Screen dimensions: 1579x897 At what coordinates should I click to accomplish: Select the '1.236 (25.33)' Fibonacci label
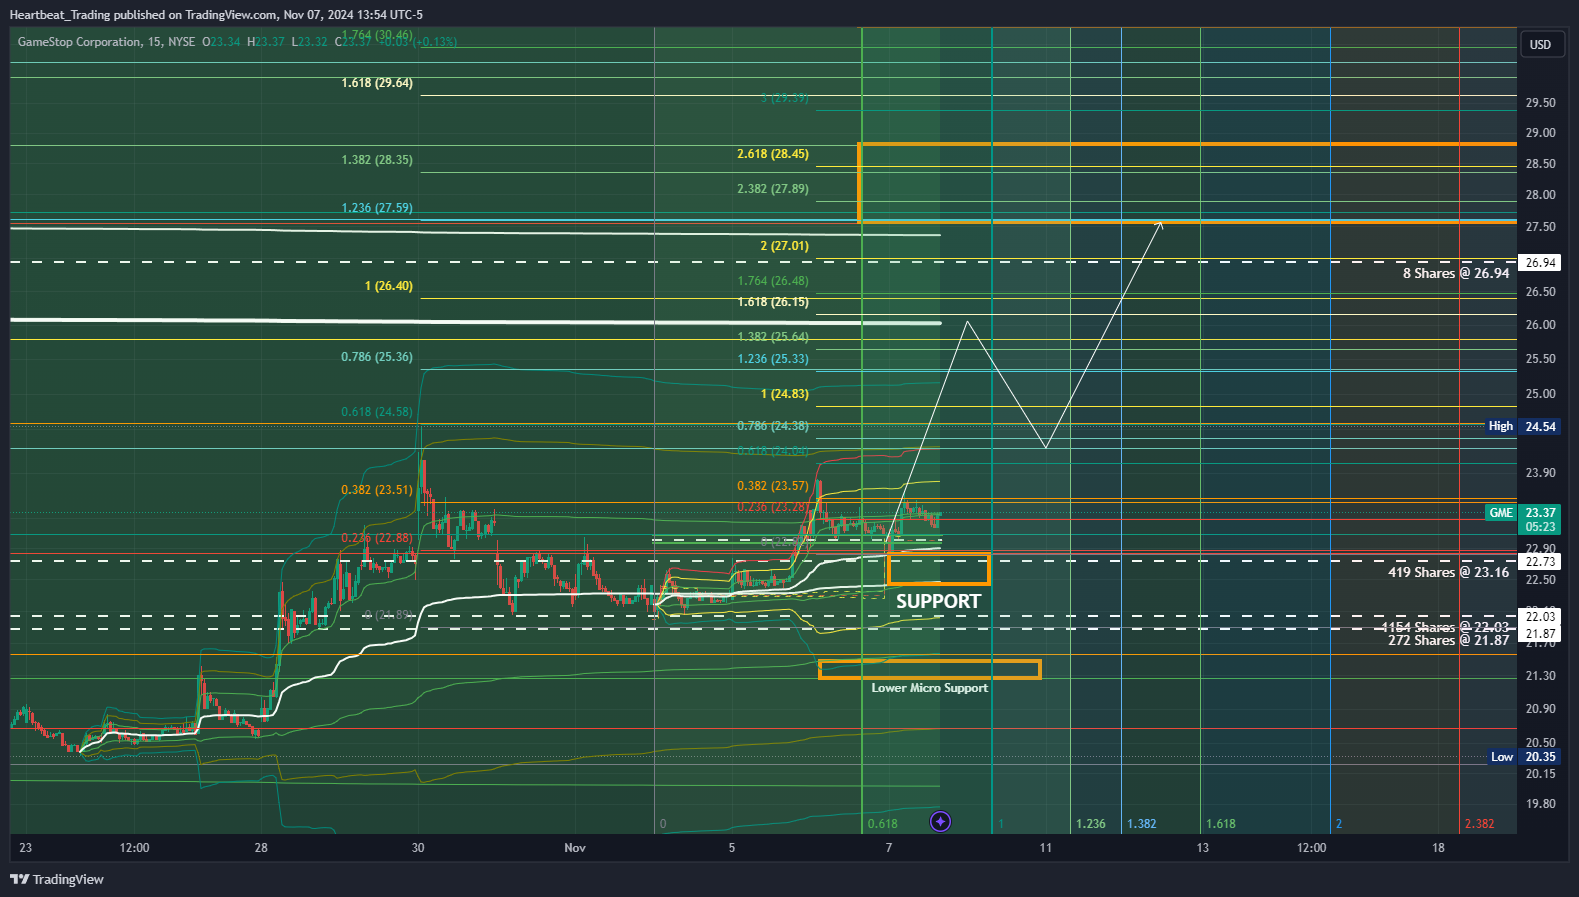(x=773, y=359)
